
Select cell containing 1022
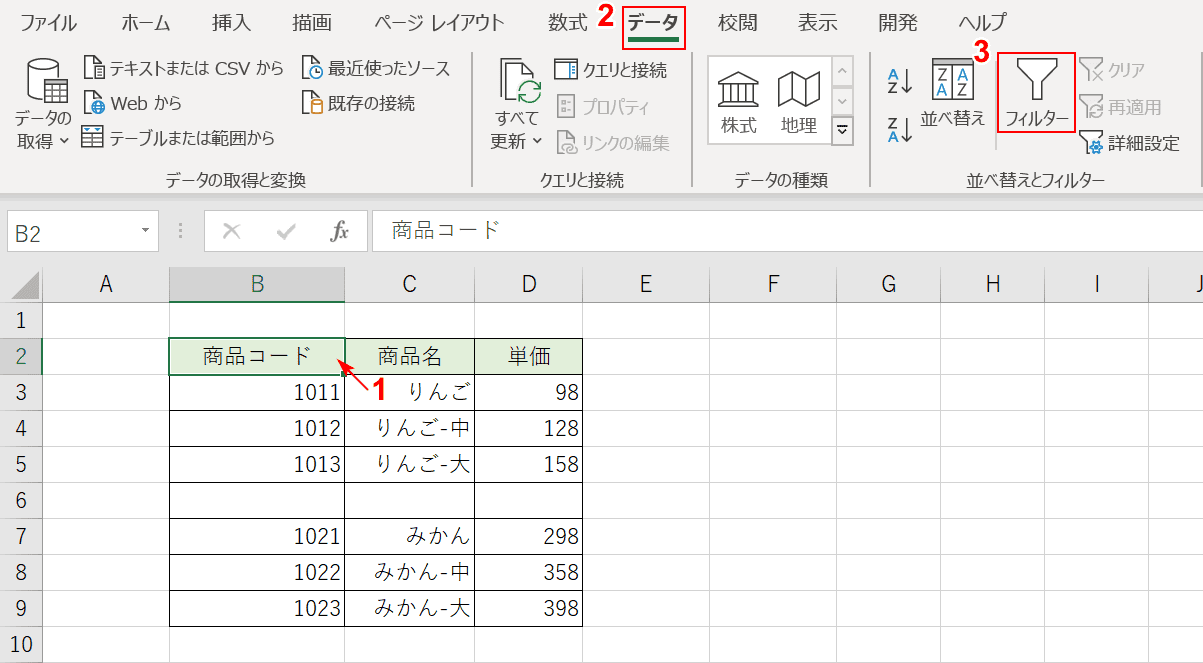coord(257,572)
